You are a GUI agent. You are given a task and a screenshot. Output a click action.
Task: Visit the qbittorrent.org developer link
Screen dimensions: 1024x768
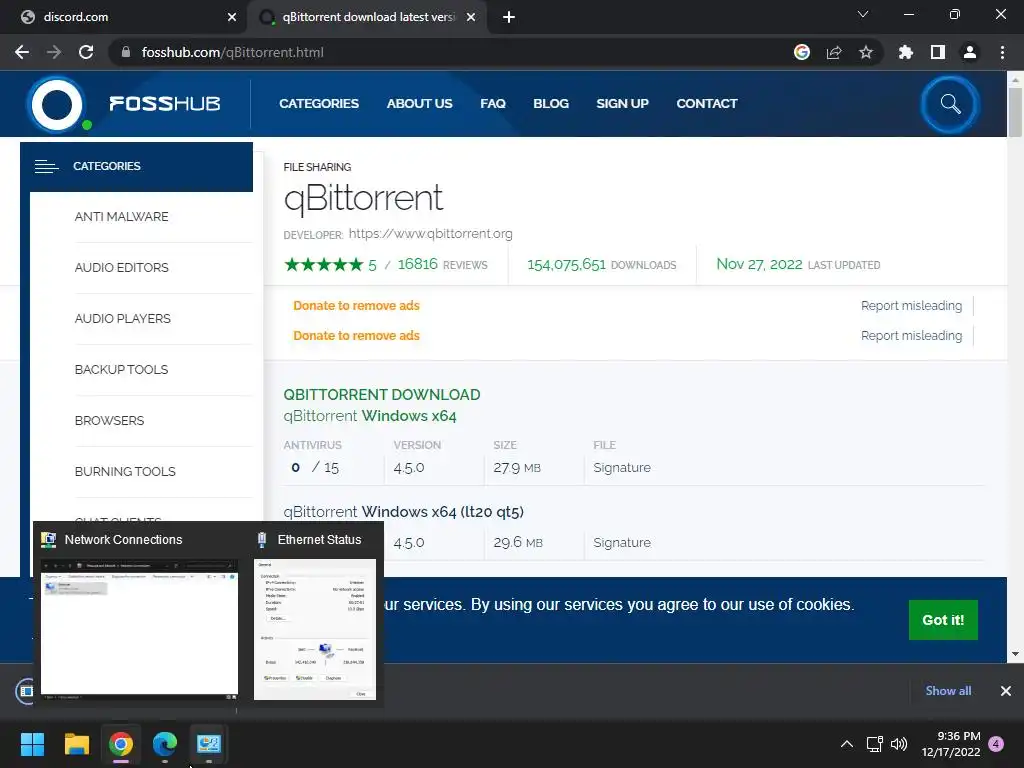click(x=430, y=234)
